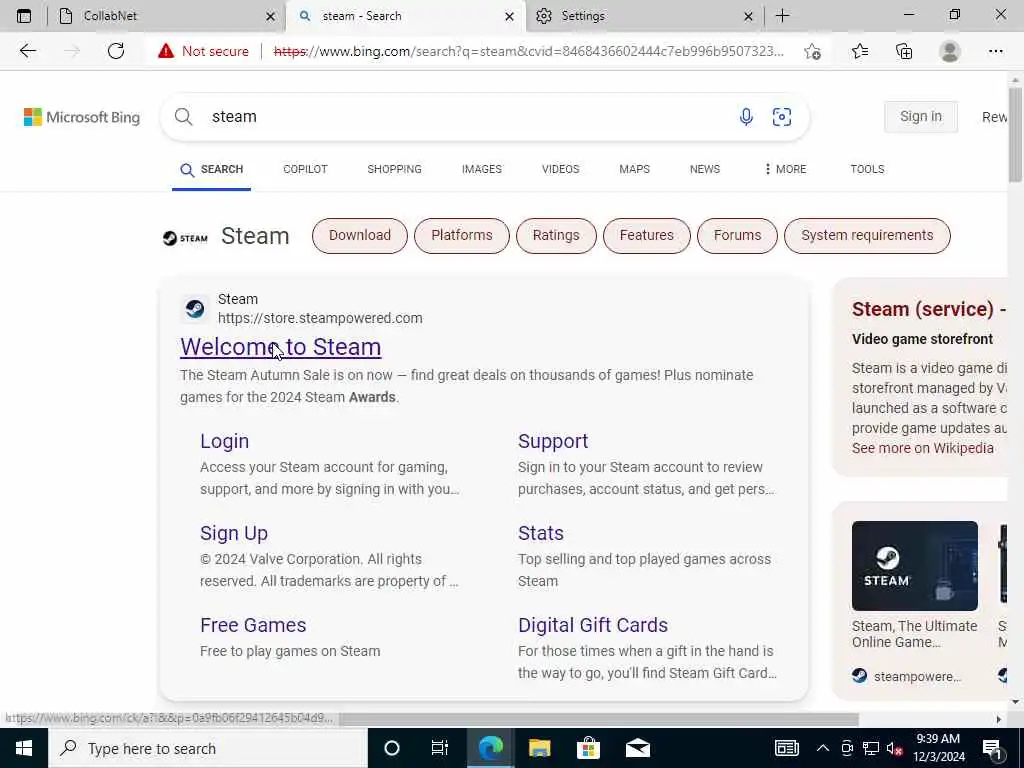Select the COPILOT search tab
Image resolution: width=1024 pixels, height=768 pixels.
tap(305, 169)
